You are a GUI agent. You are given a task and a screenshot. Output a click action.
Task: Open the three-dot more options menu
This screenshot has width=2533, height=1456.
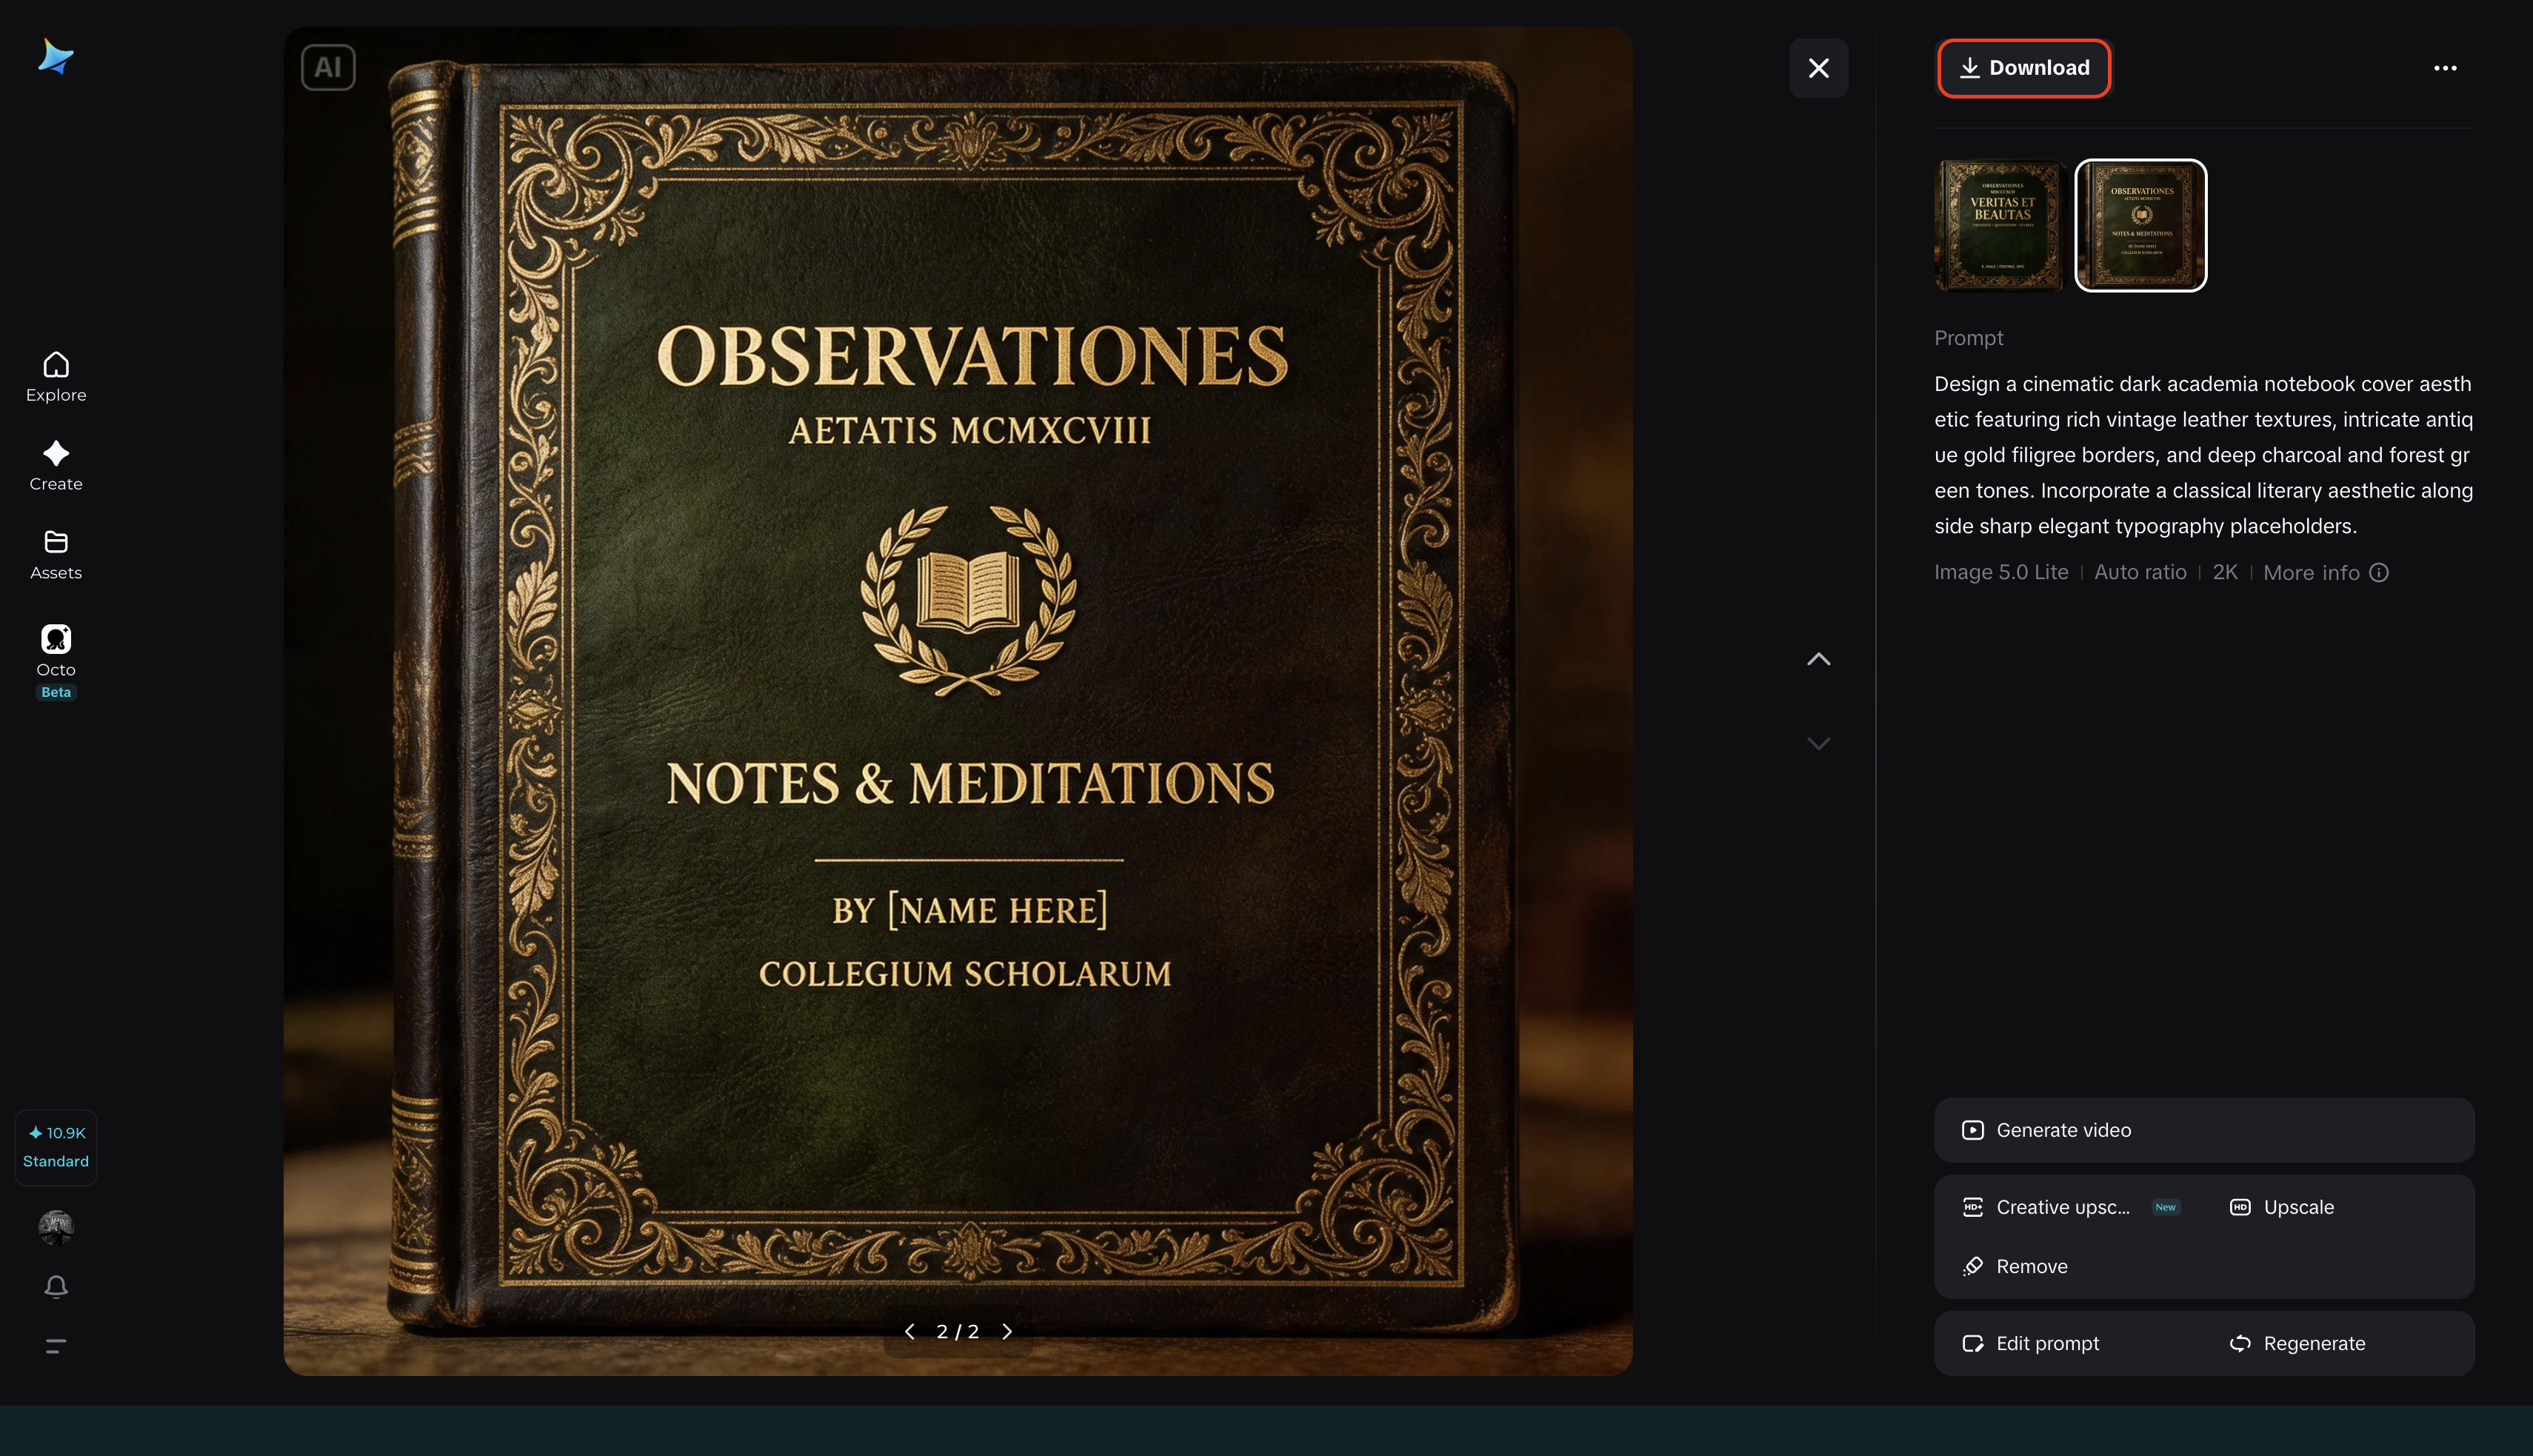(2445, 68)
